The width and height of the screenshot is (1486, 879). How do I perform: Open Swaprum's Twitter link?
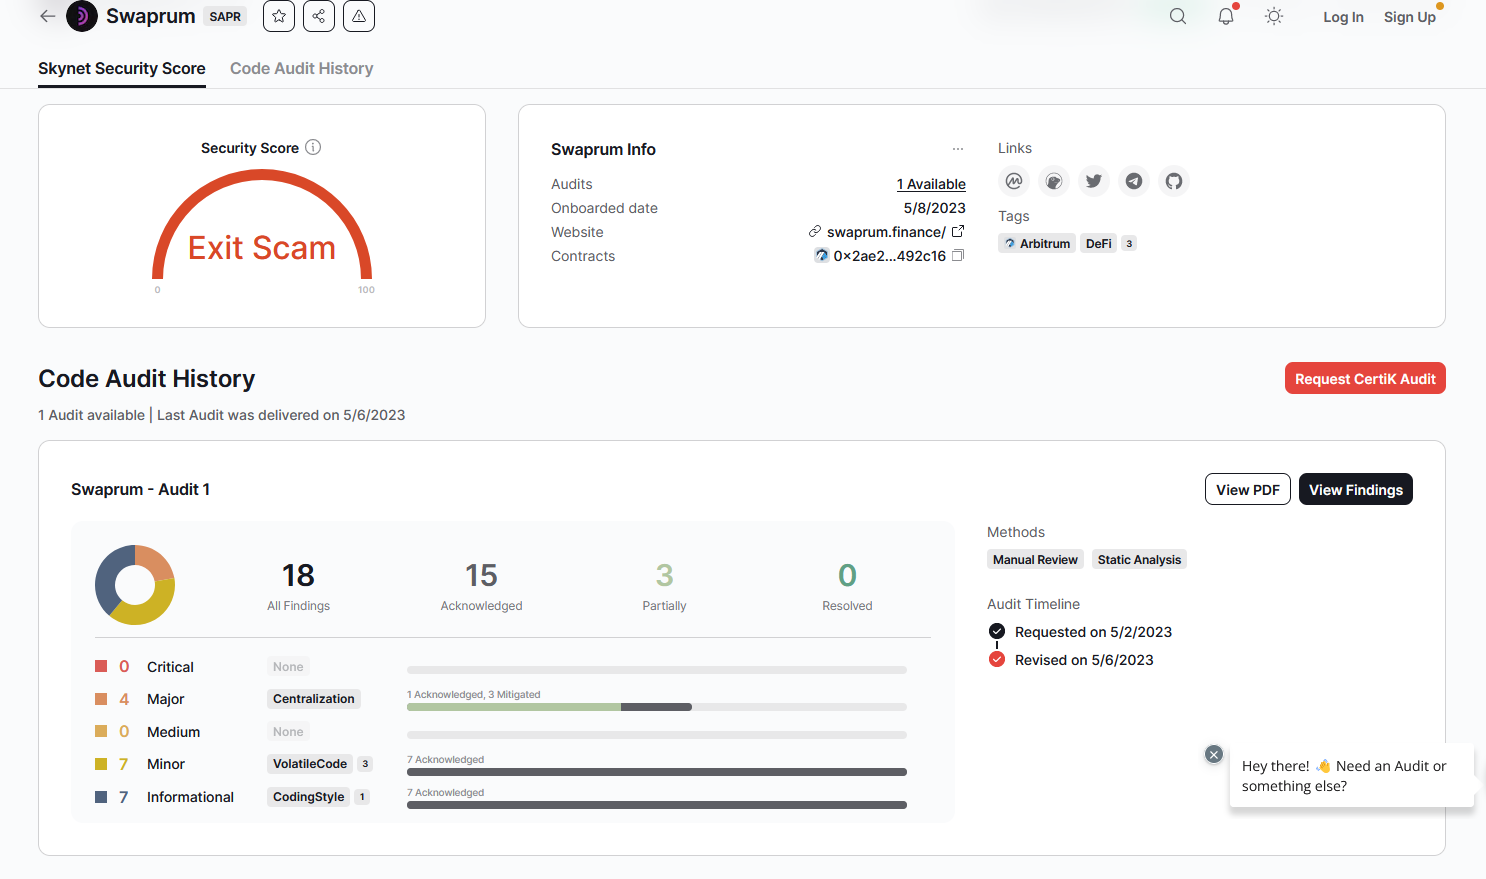pos(1094,181)
